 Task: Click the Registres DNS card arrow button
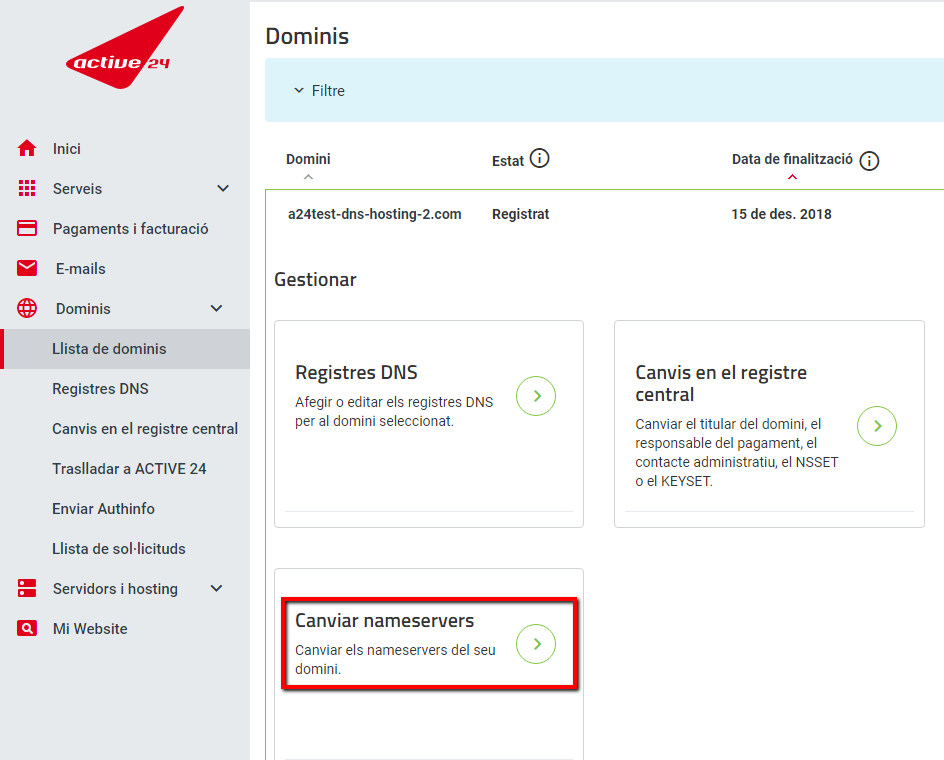[536, 396]
